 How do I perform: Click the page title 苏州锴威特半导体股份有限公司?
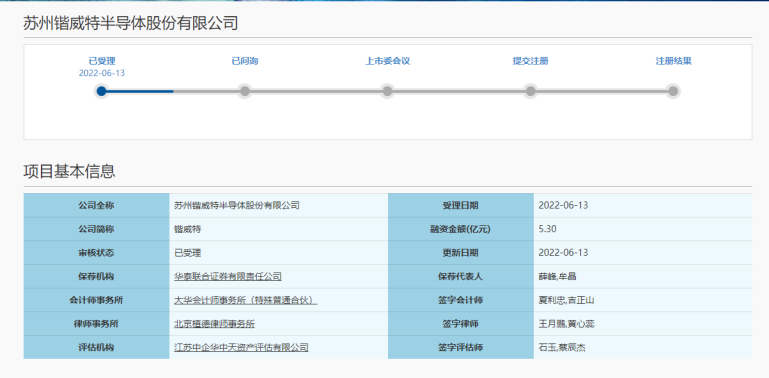pos(130,23)
